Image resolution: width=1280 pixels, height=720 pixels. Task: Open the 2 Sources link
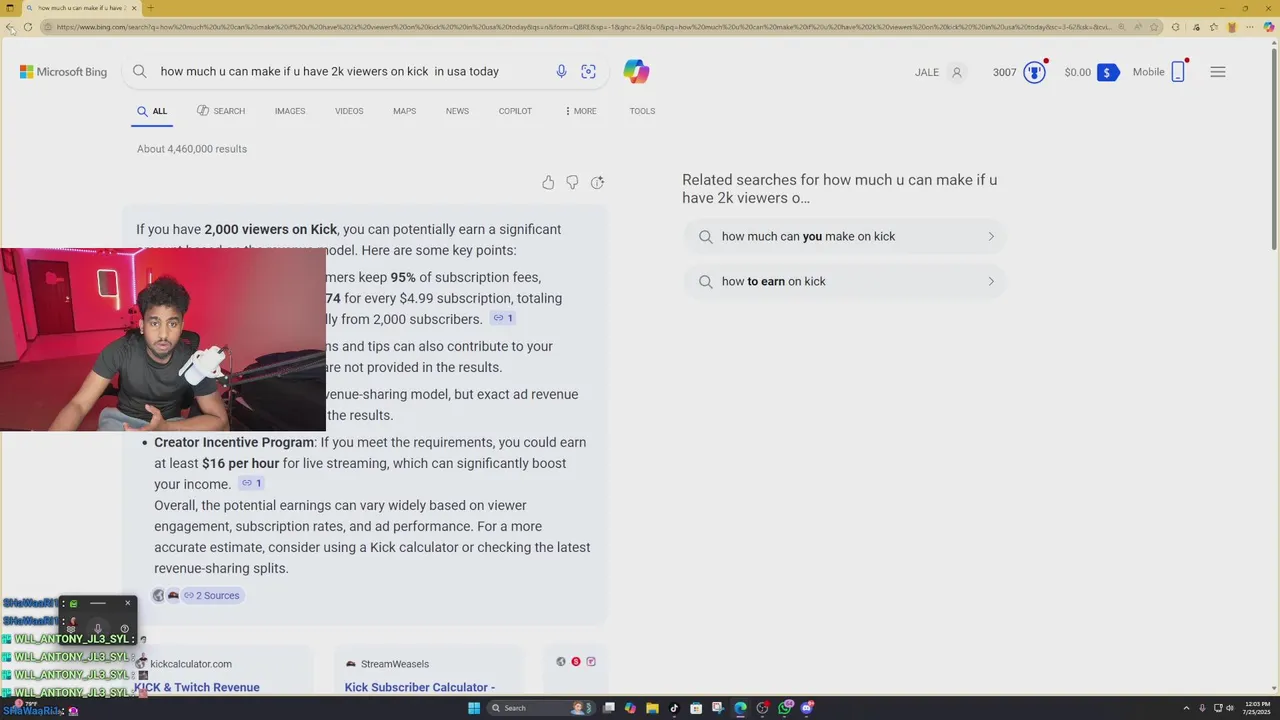[211, 595]
